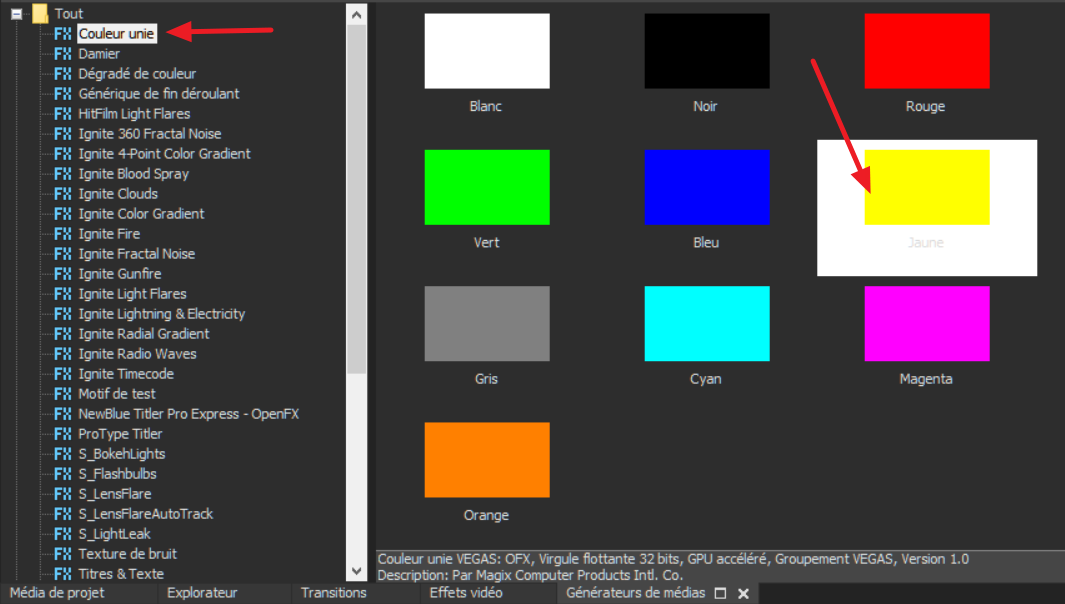Click the FX icon beside Dégradé de couleur
The image size is (1065, 604).
click(63, 73)
